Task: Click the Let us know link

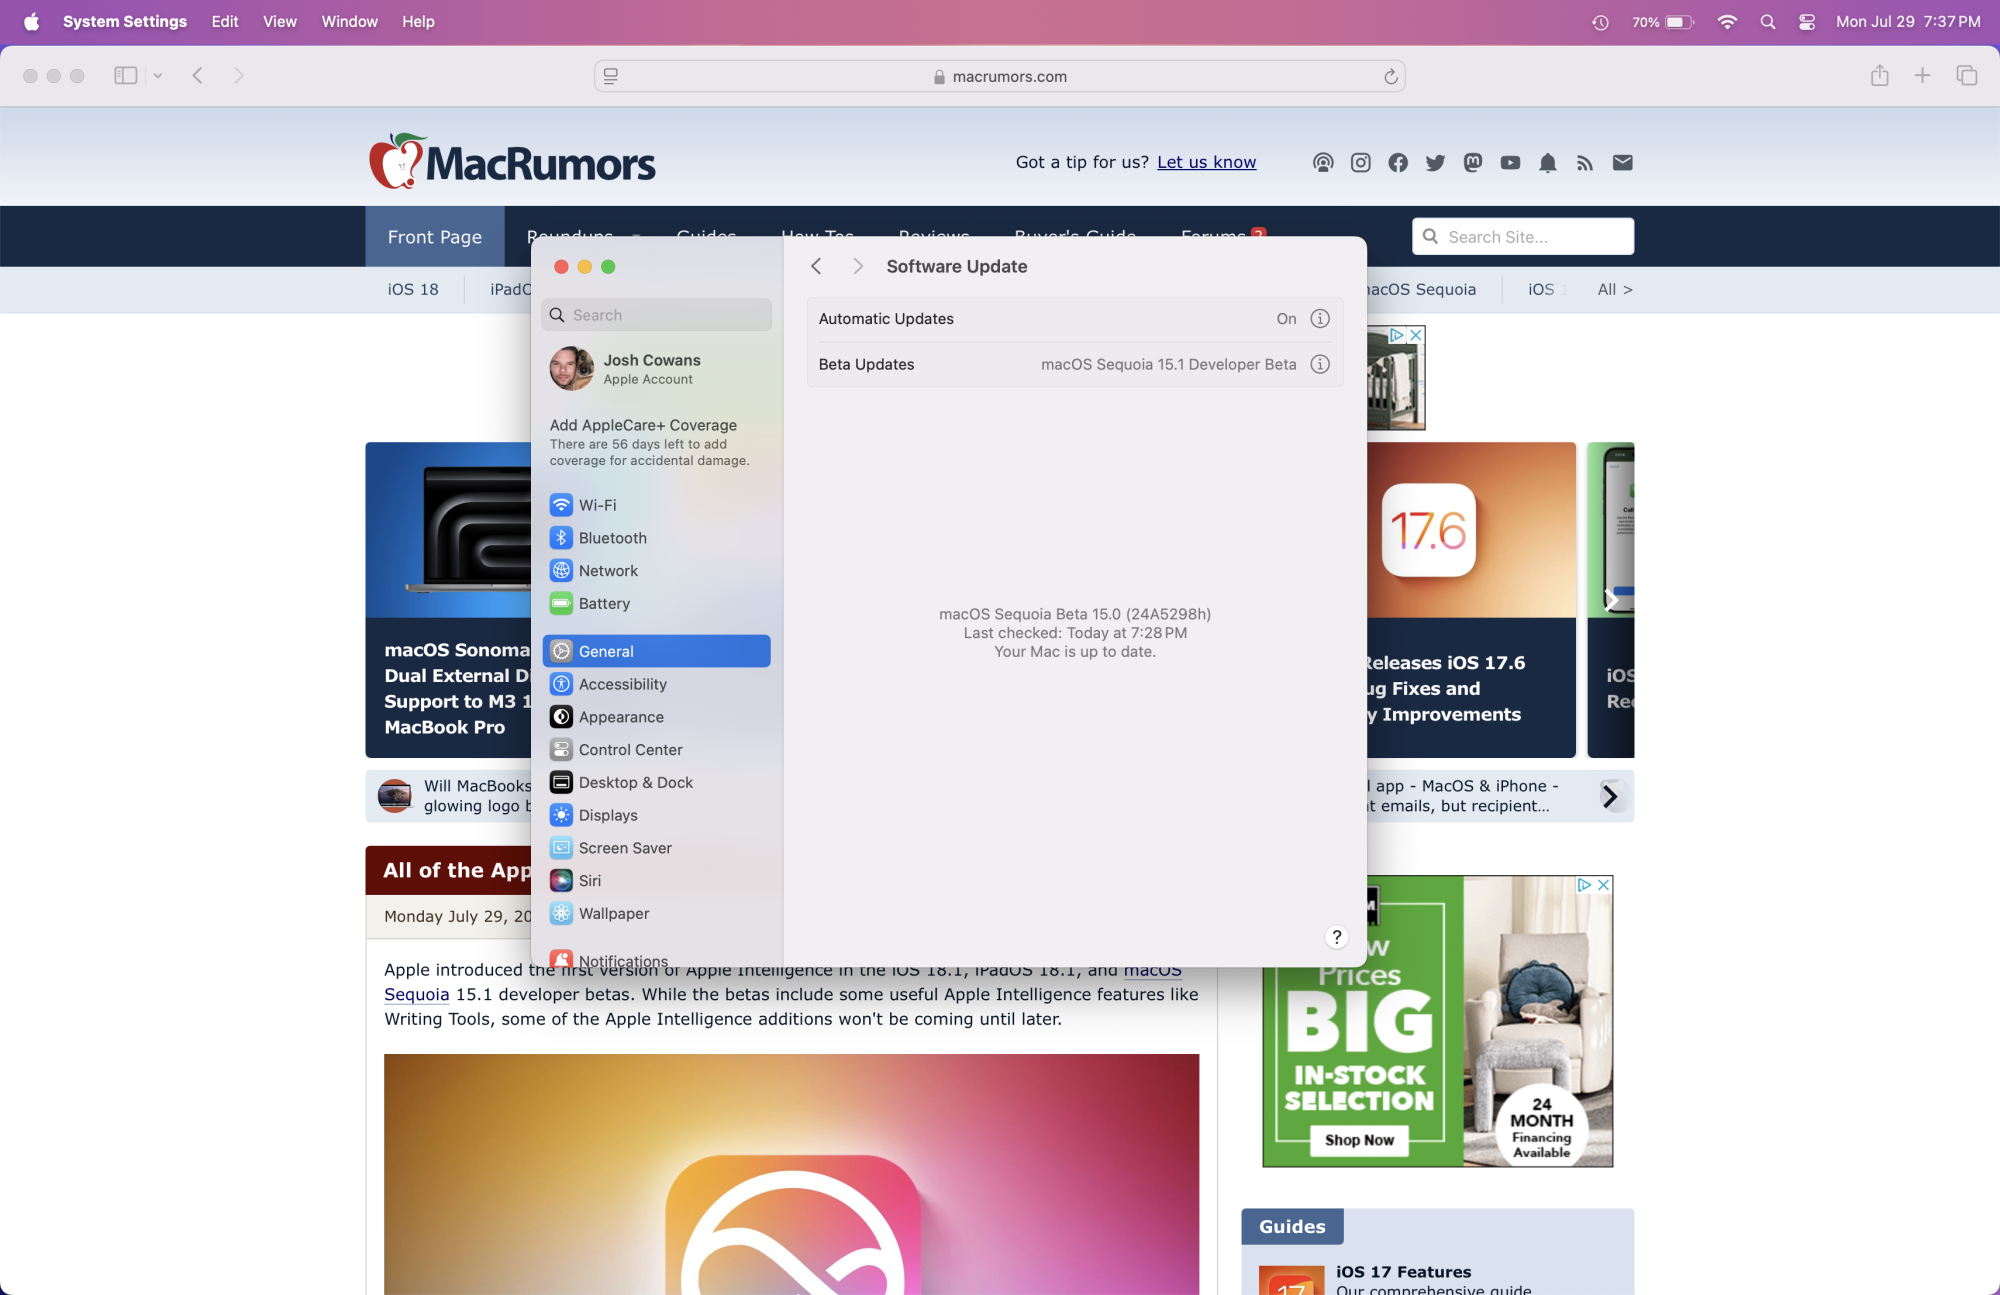Action: tap(1206, 163)
